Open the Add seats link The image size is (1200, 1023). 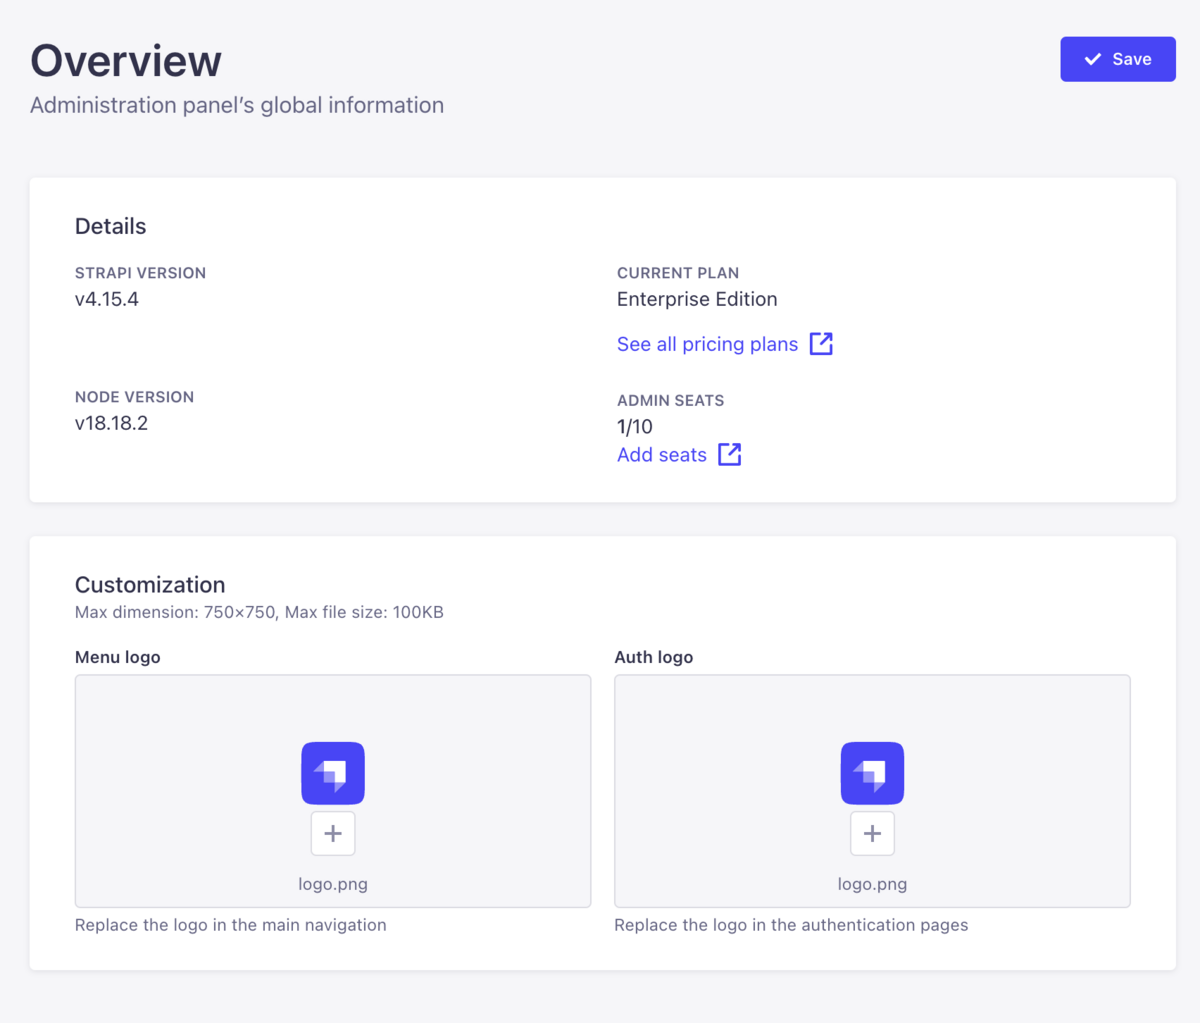point(679,454)
